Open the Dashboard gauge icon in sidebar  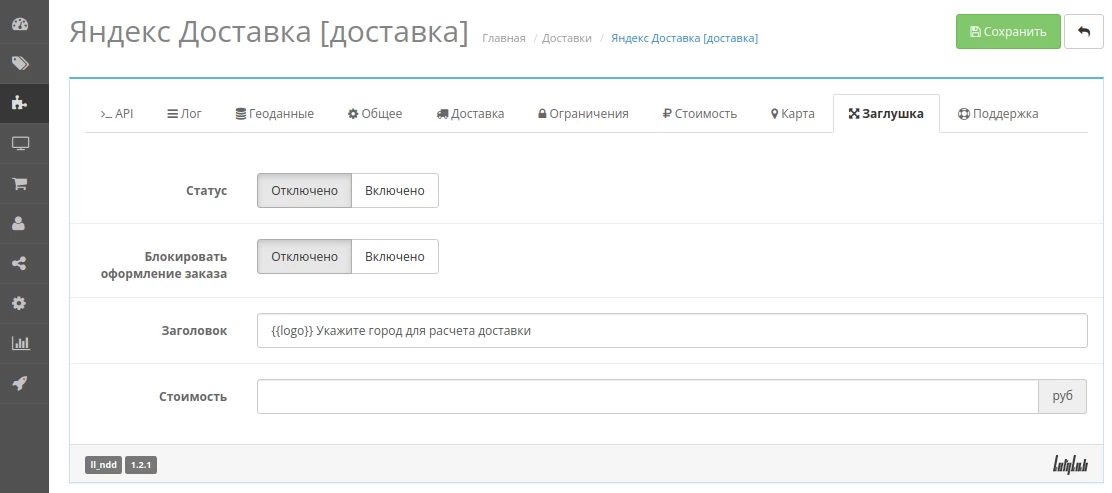click(20, 23)
